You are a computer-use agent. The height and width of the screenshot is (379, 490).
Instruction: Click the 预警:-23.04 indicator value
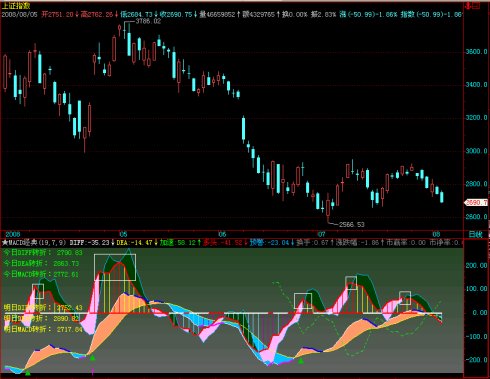(269, 242)
